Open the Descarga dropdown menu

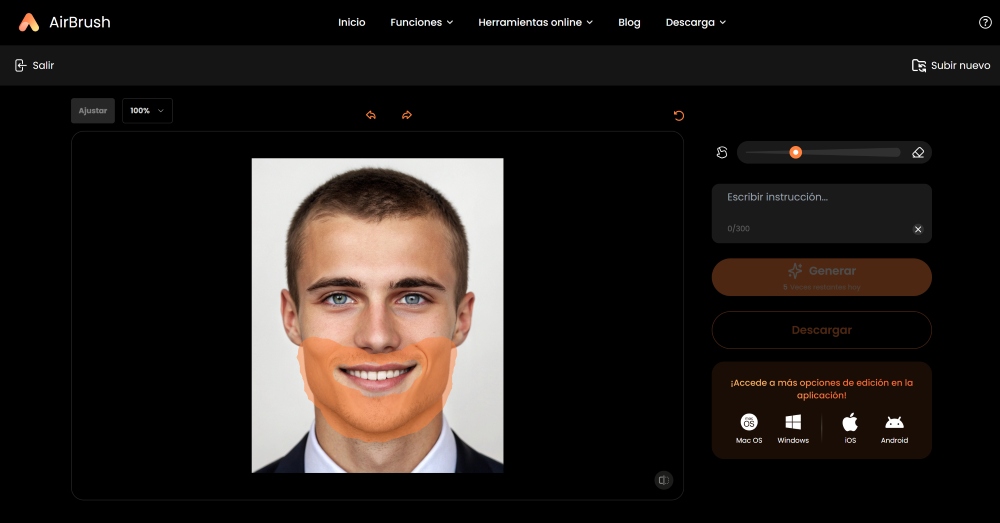pyautogui.click(x=696, y=22)
